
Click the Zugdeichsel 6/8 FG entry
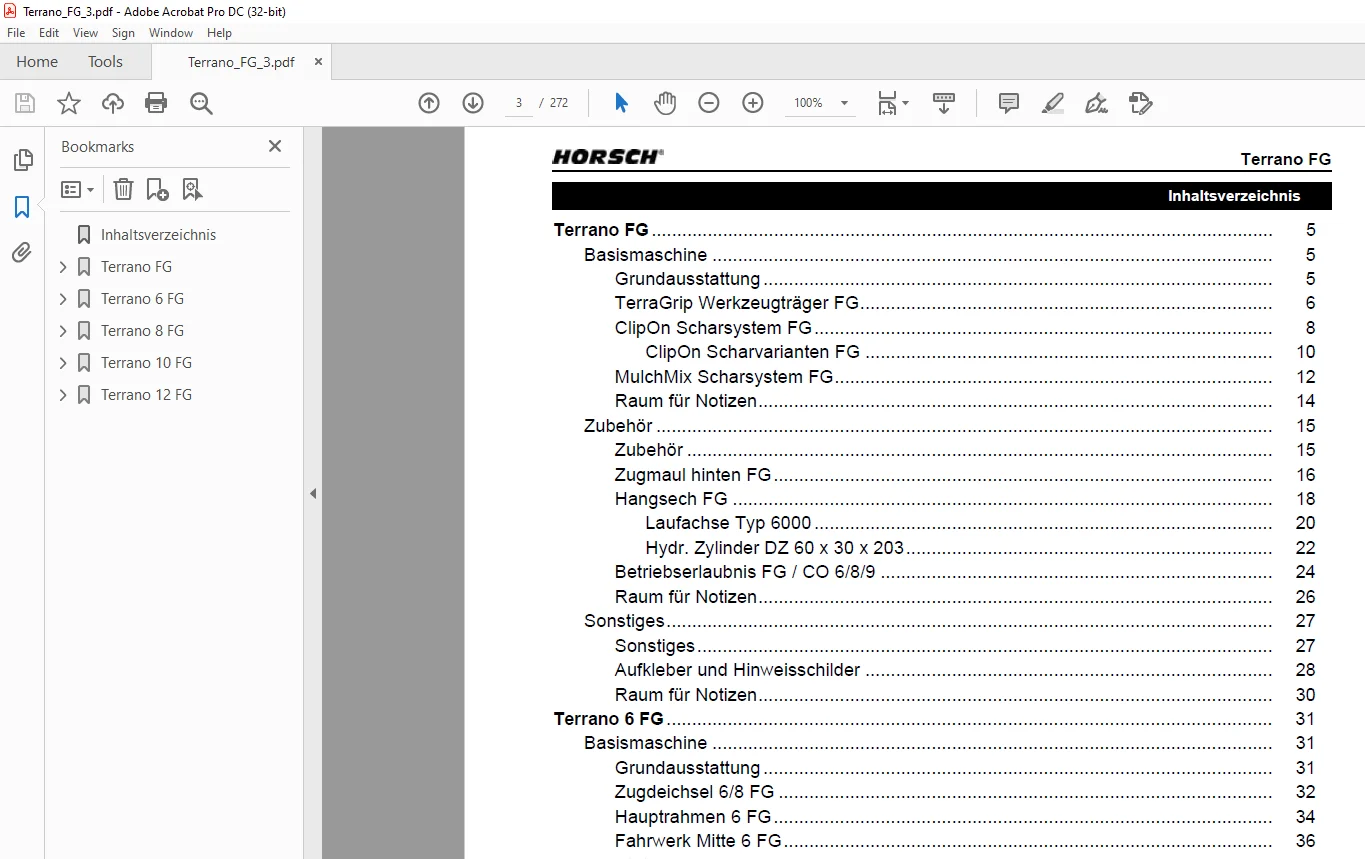(695, 792)
